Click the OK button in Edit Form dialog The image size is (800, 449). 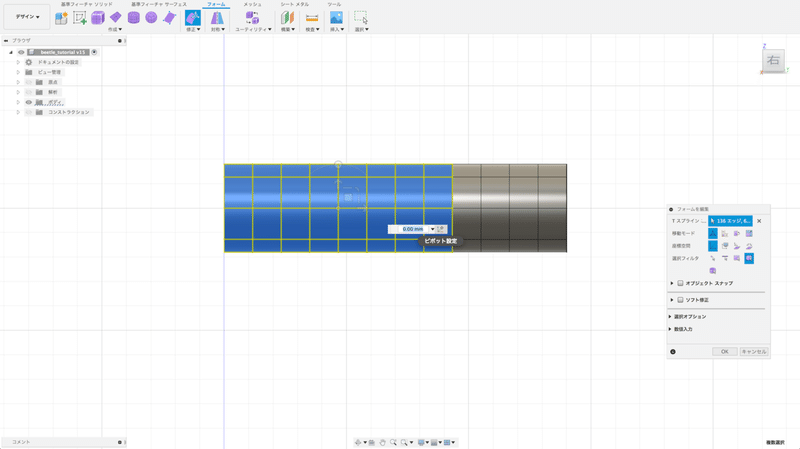(724, 352)
